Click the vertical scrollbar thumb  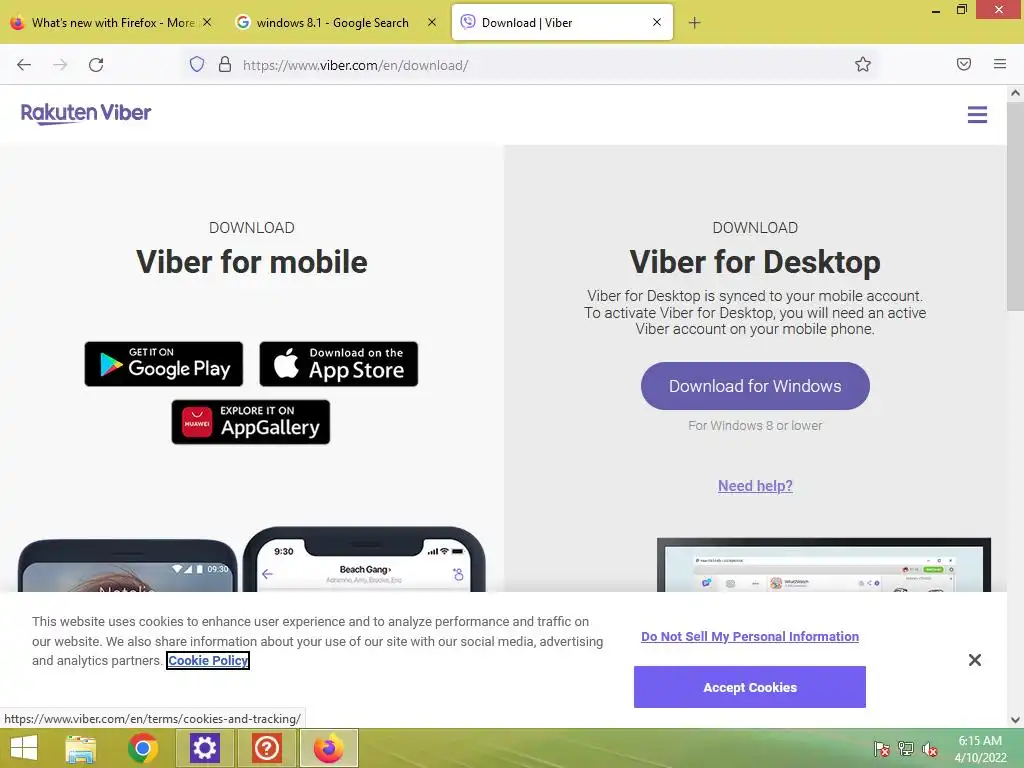[x=1015, y=208]
